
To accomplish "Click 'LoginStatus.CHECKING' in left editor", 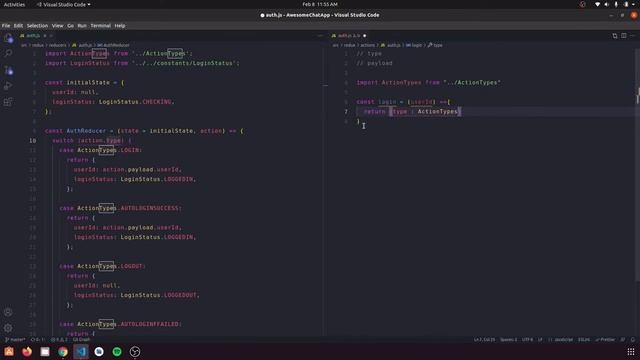I will coord(135,102).
